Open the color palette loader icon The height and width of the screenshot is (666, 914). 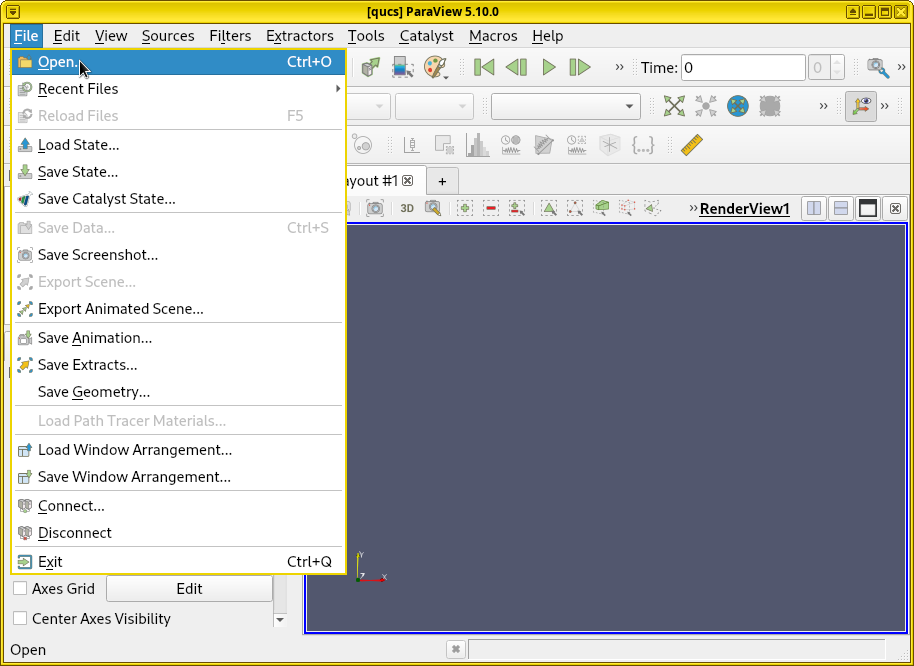436,68
